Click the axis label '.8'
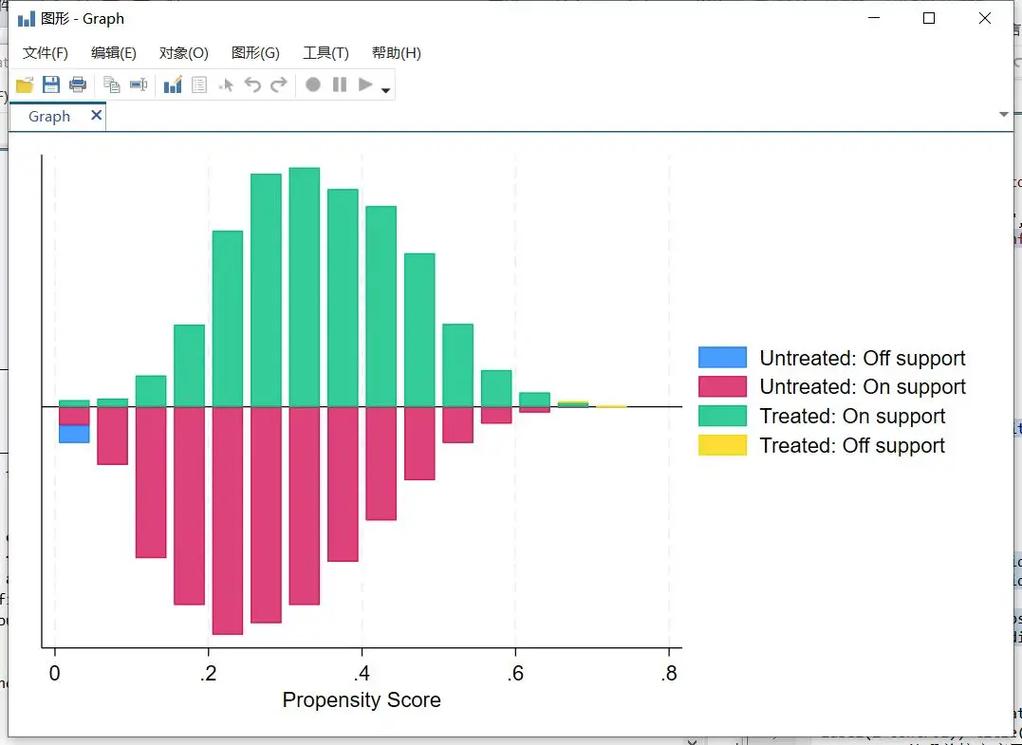This screenshot has width=1022, height=745. pos(669,673)
